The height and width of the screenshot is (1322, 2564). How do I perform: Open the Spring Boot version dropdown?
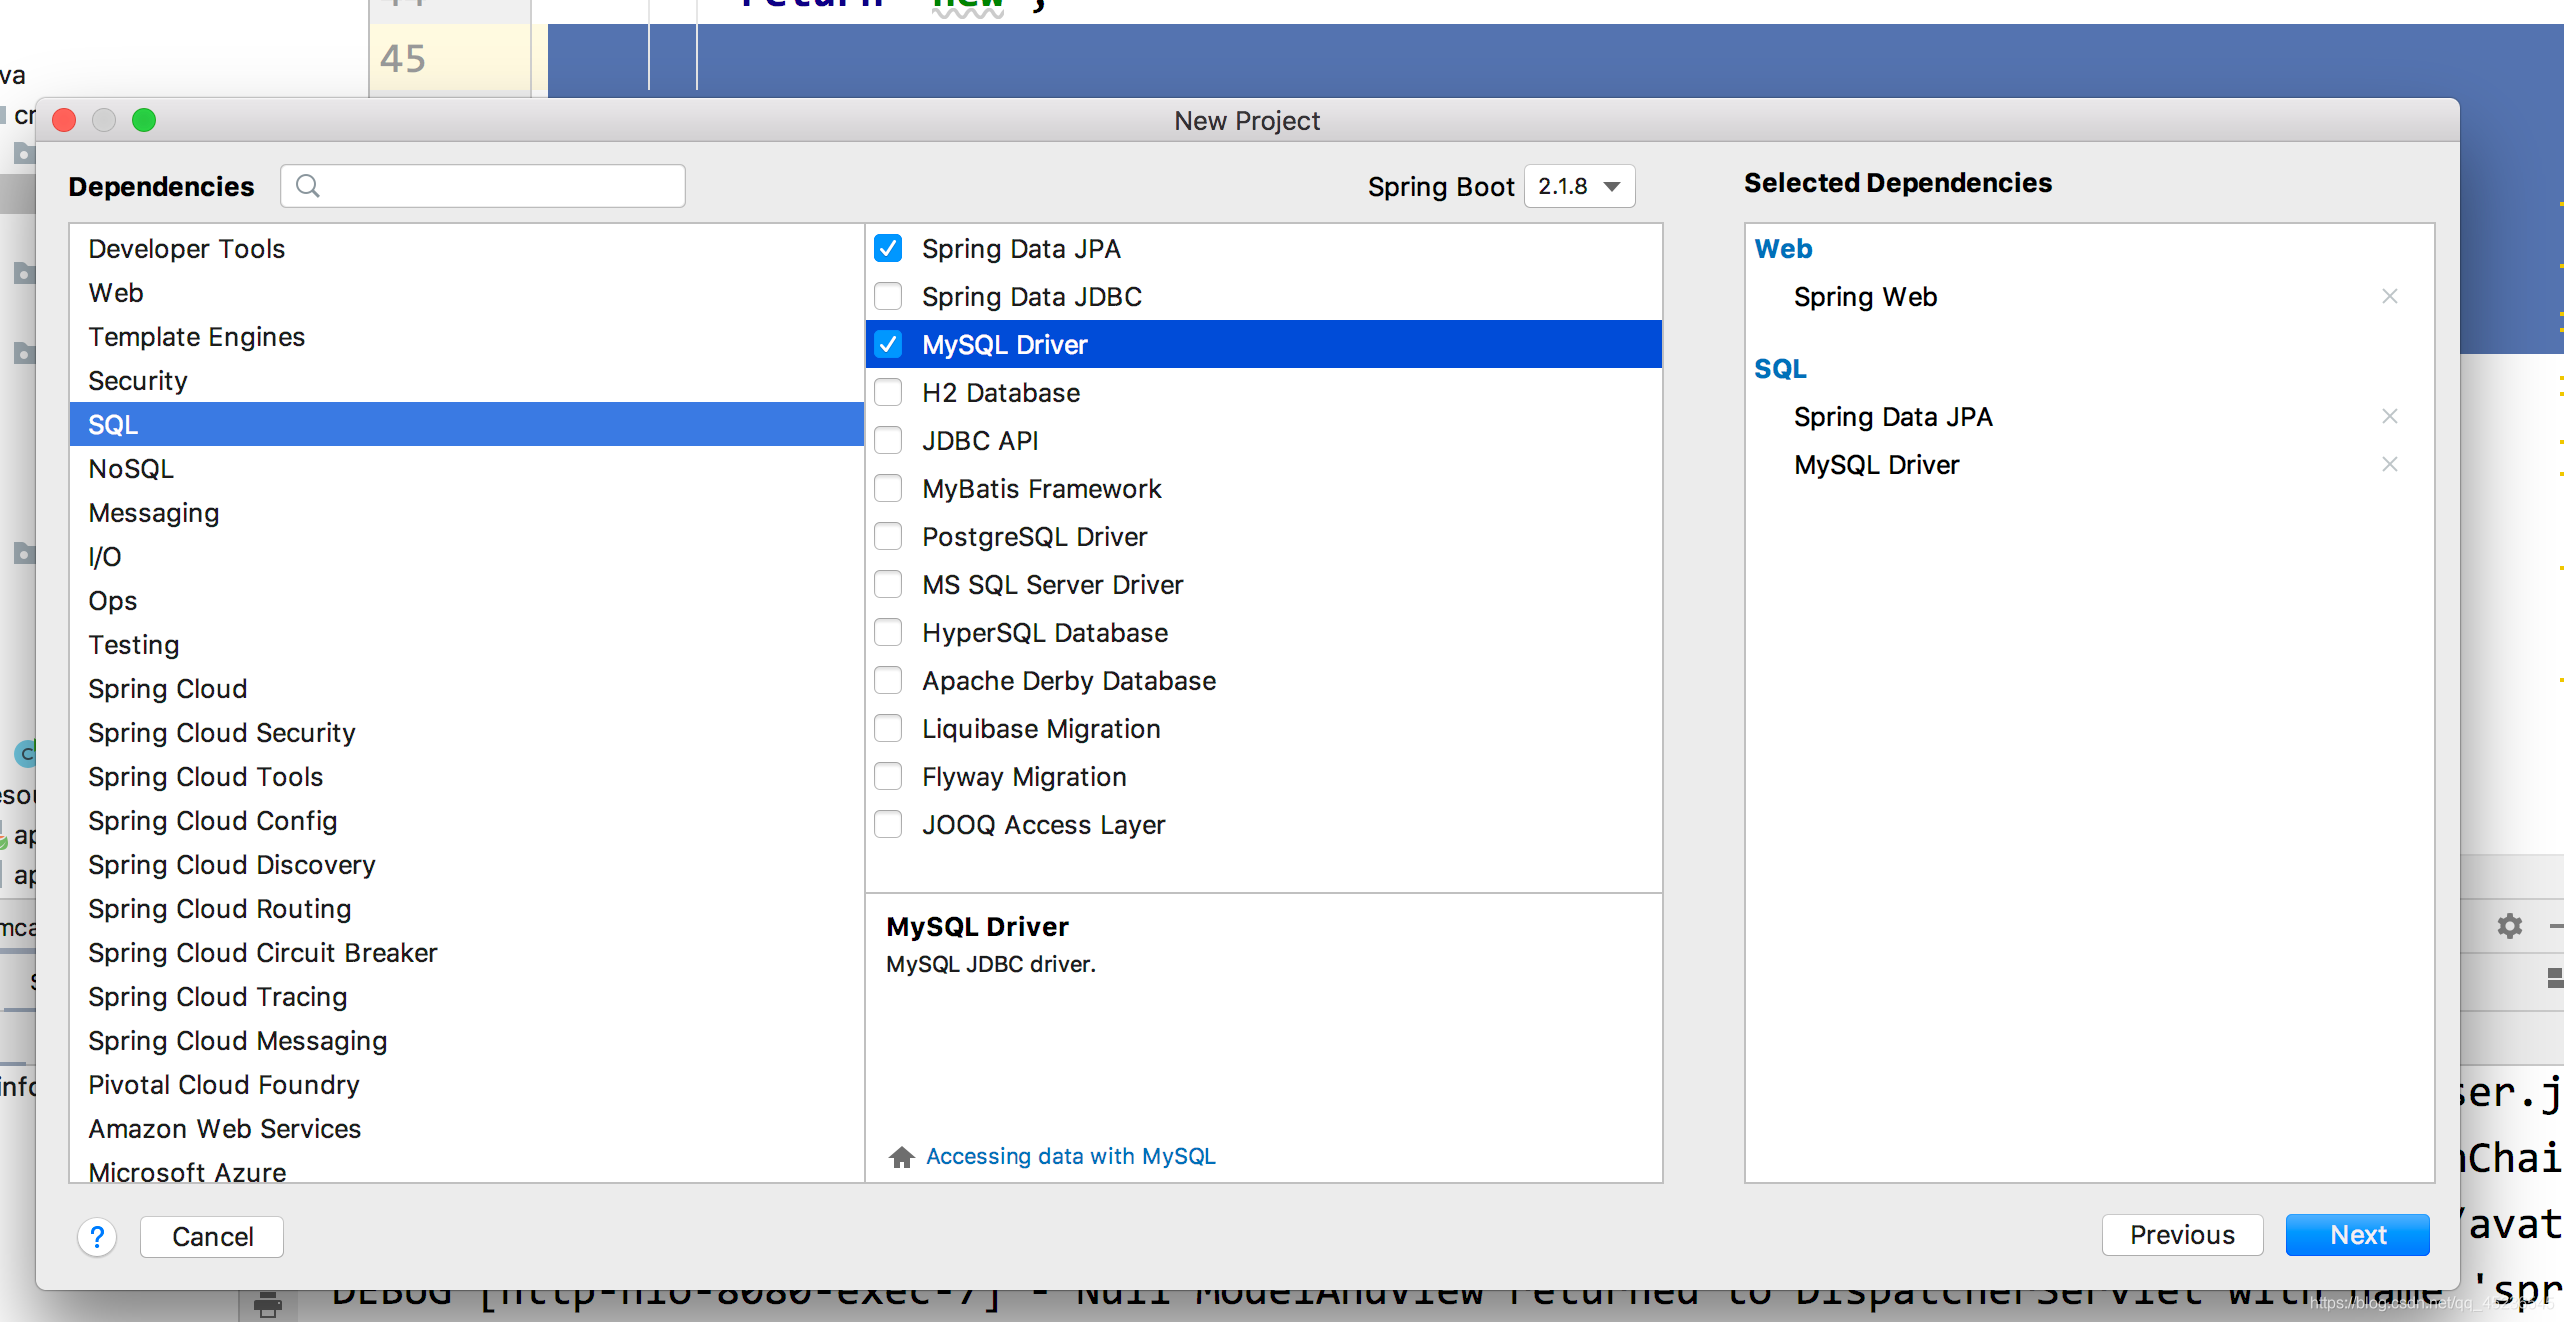pyautogui.click(x=1579, y=186)
